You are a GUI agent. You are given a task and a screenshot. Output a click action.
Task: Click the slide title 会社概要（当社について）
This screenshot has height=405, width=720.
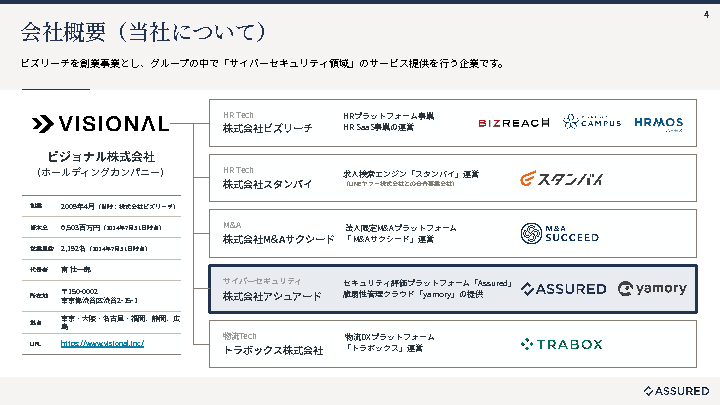pyautogui.click(x=144, y=33)
